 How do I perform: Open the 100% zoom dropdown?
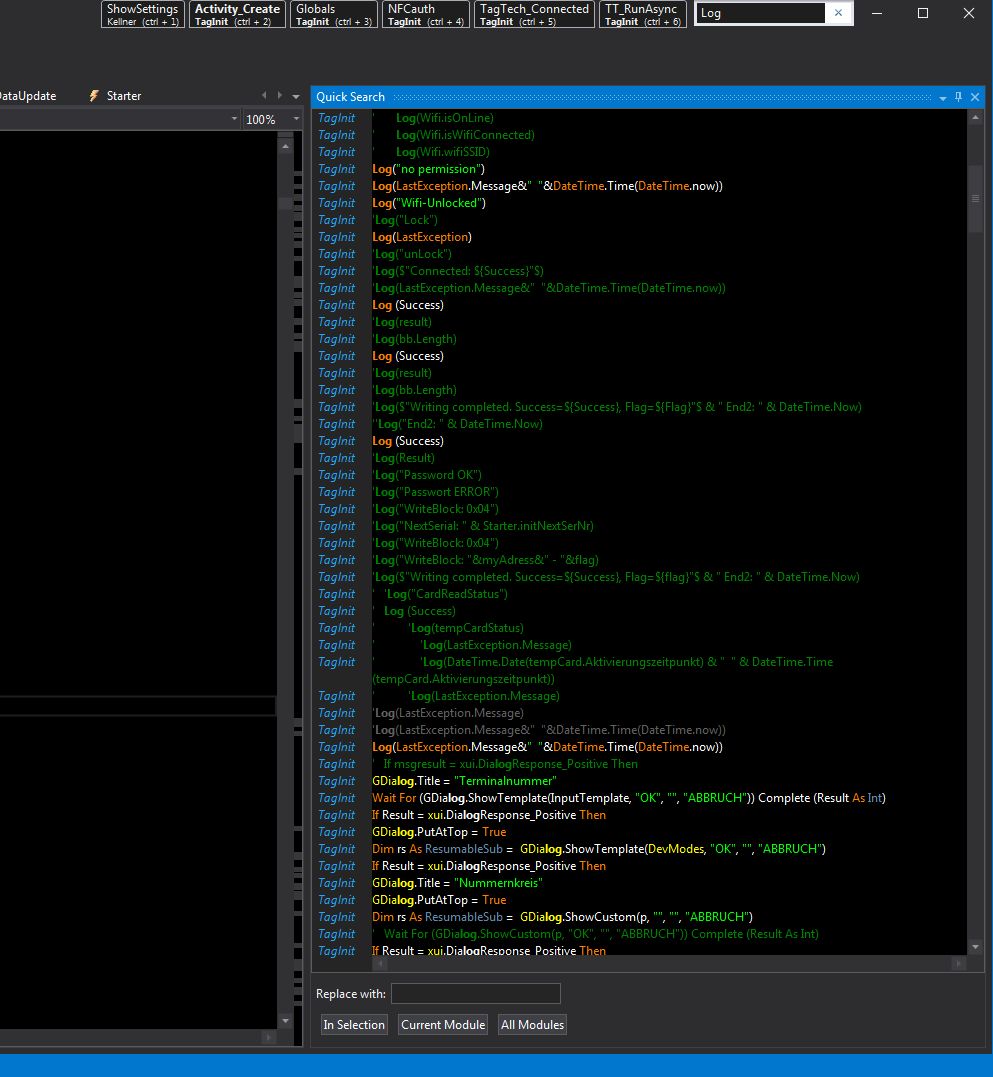pos(295,119)
